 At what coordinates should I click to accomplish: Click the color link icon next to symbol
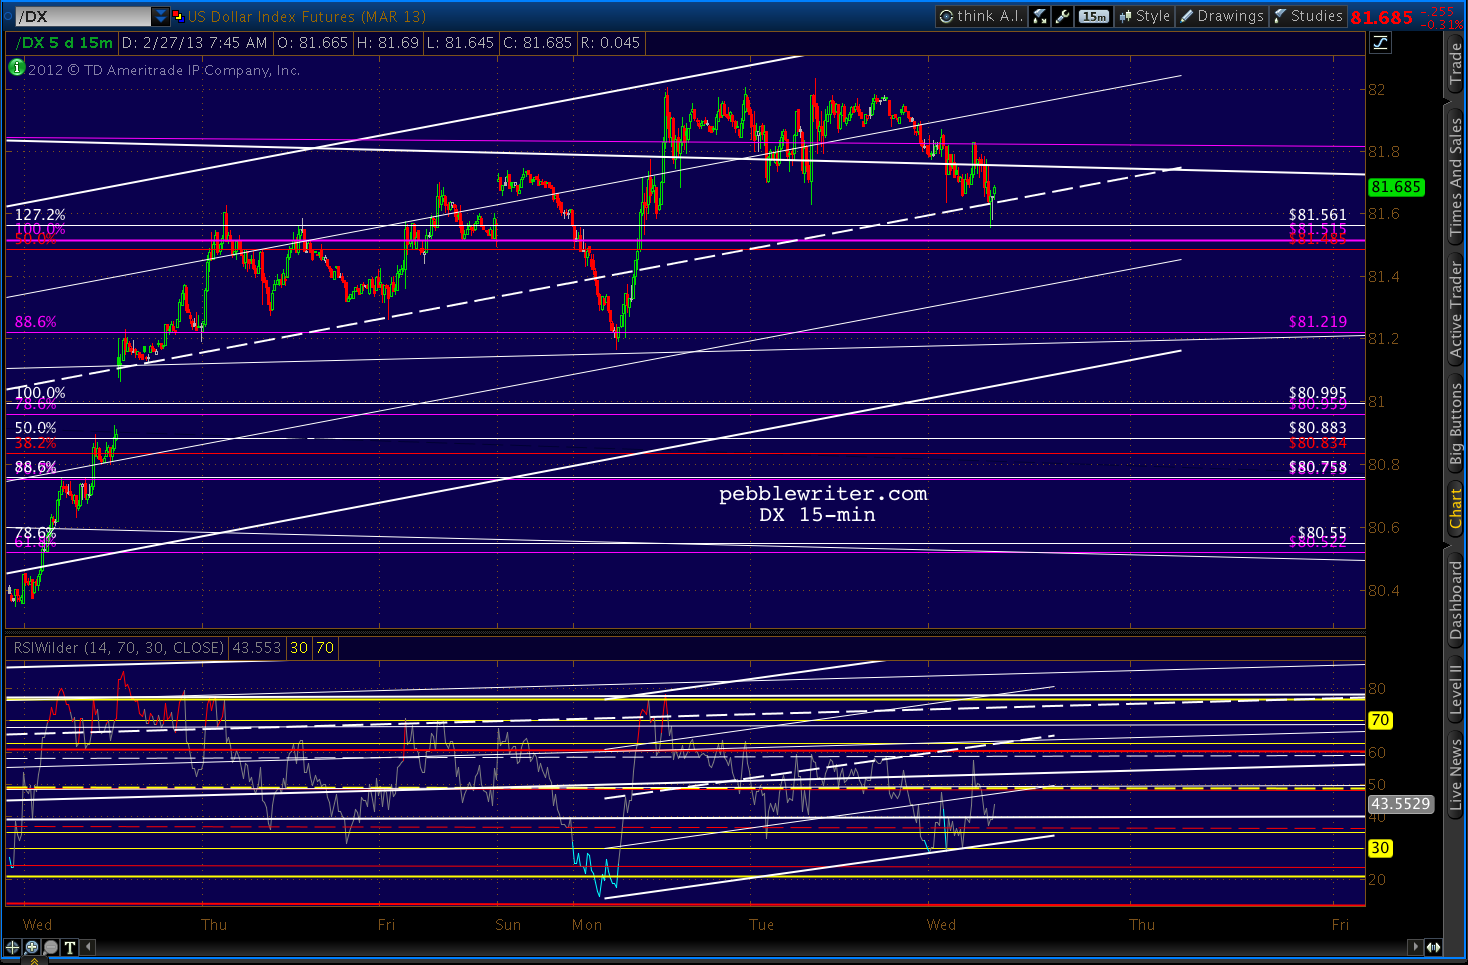click(x=178, y=16)
